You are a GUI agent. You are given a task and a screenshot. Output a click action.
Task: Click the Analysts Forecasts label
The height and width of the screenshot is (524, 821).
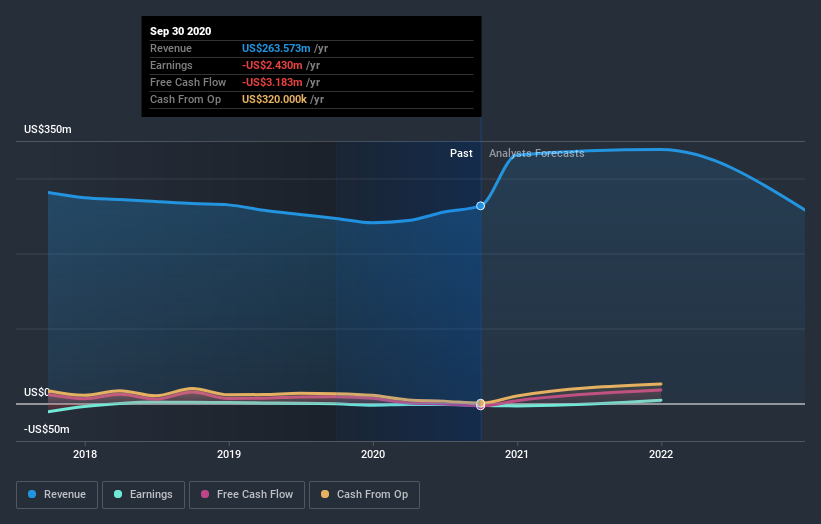(x=537, y=153)
